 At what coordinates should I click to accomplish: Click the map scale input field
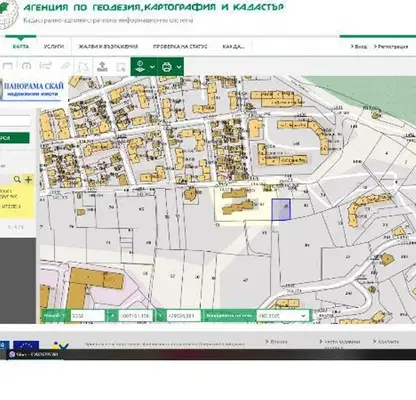87,316
